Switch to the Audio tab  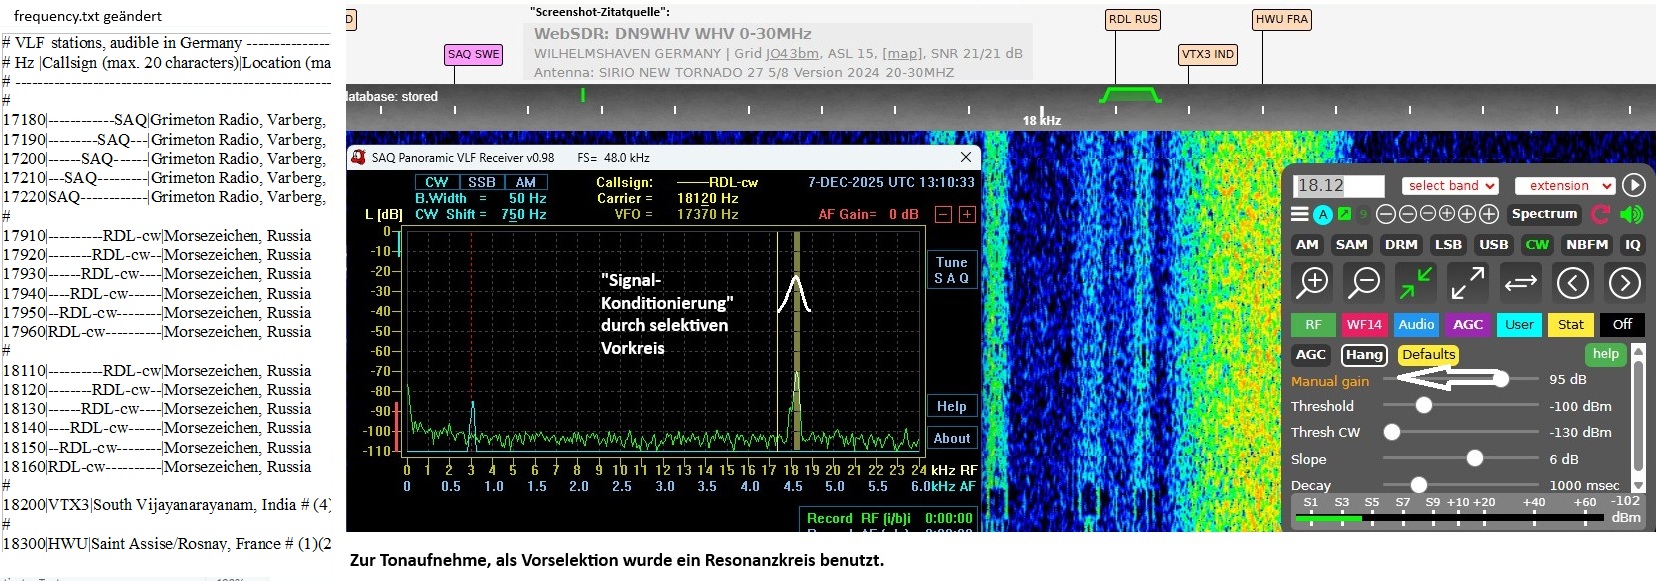tap(1416, 324)
